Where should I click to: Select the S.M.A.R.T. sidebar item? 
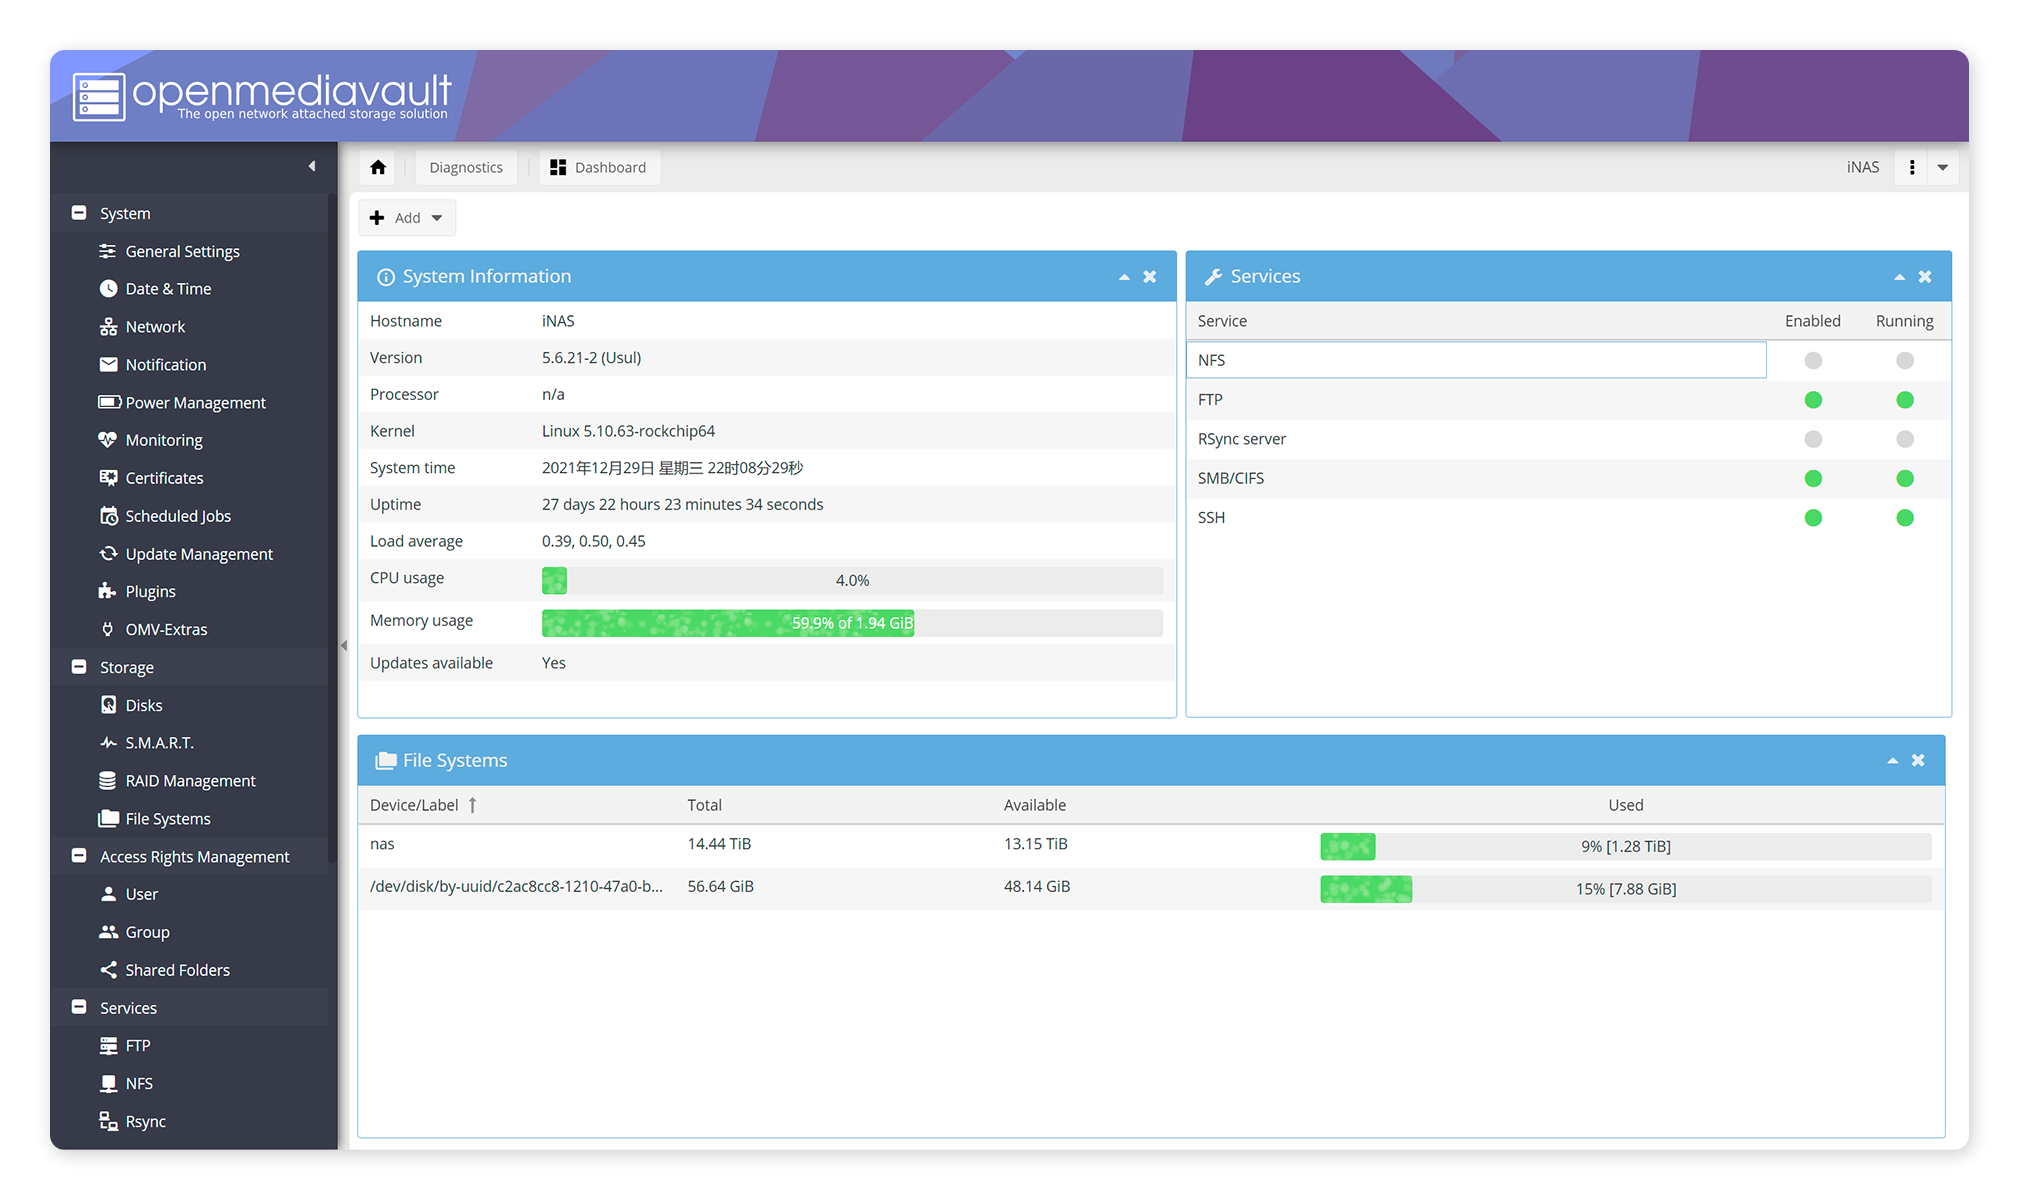point(159,743)
